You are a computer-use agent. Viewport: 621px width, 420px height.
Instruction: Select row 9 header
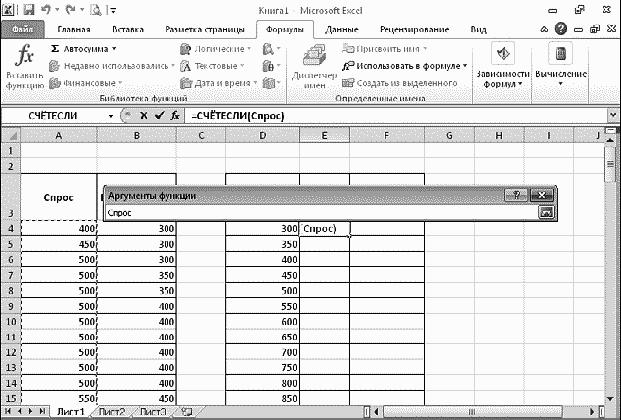point(11,306)
